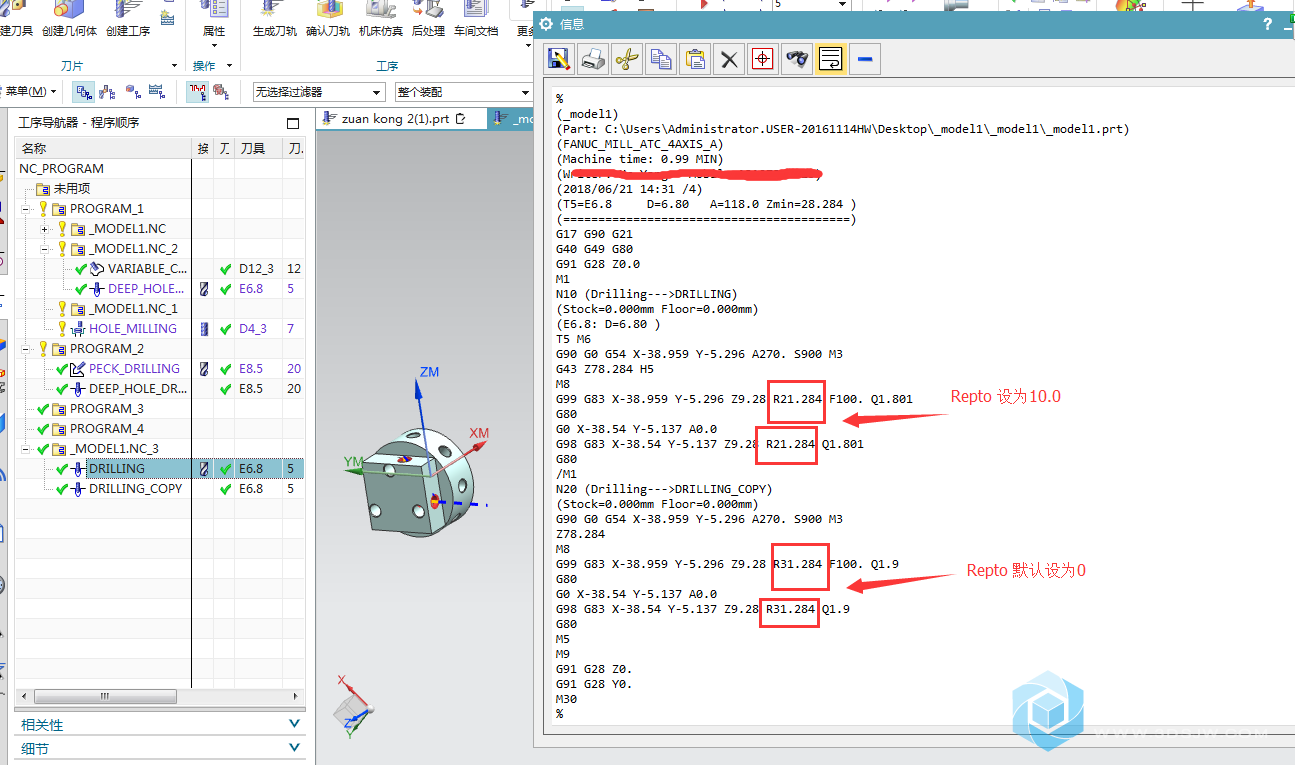Select the PROGRAM_3 group
The height and width of the screenshot is (765, 1295).
pyautogui.click(x=107, y=409)
